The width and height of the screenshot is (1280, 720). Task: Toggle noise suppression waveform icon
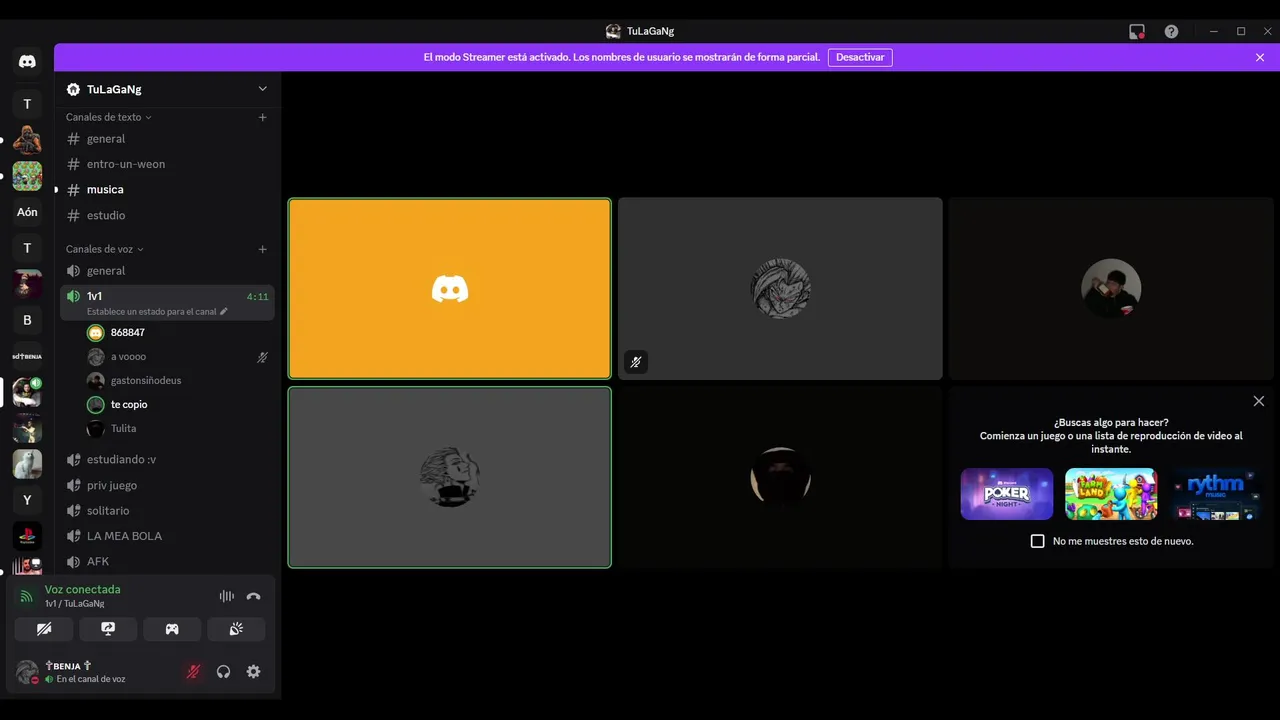[x=227, y=596]
